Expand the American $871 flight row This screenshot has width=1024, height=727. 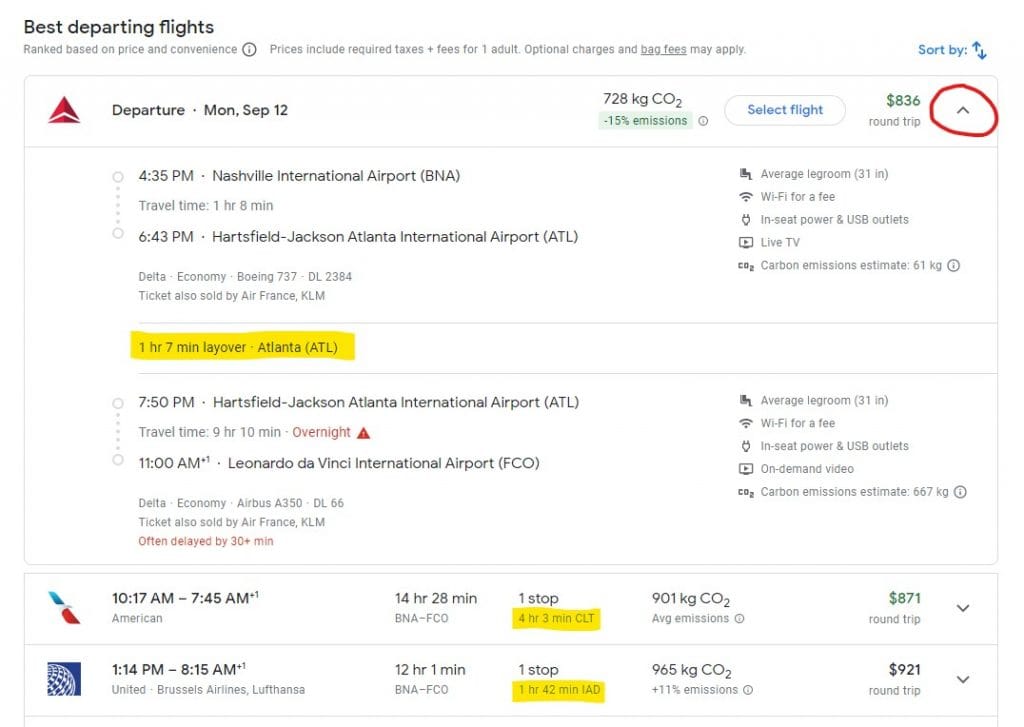tap(963, 607)
